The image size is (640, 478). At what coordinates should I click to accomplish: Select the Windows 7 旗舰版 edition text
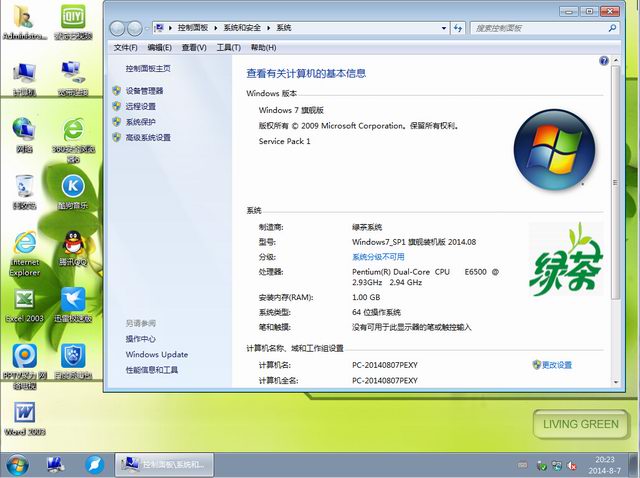(x=291, y=110)
